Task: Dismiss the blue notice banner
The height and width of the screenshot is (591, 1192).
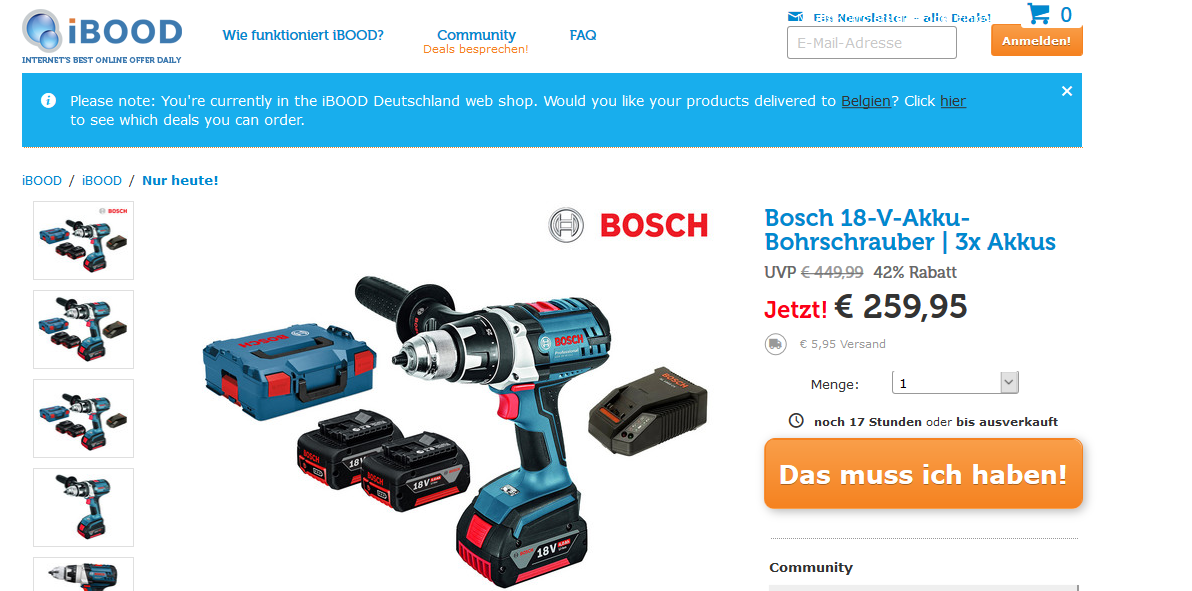Action: tap(1067, 91)
